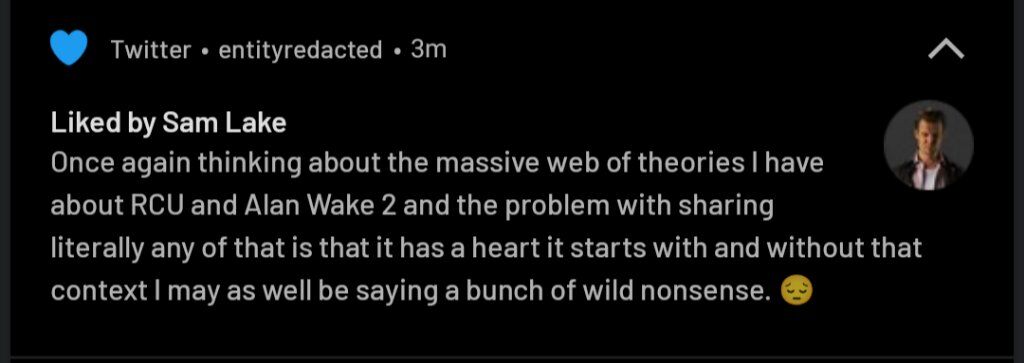The height and width of the screenshot is (363, 1024).
Task: Tap the name Sam Lake in title
Action: 224,122
